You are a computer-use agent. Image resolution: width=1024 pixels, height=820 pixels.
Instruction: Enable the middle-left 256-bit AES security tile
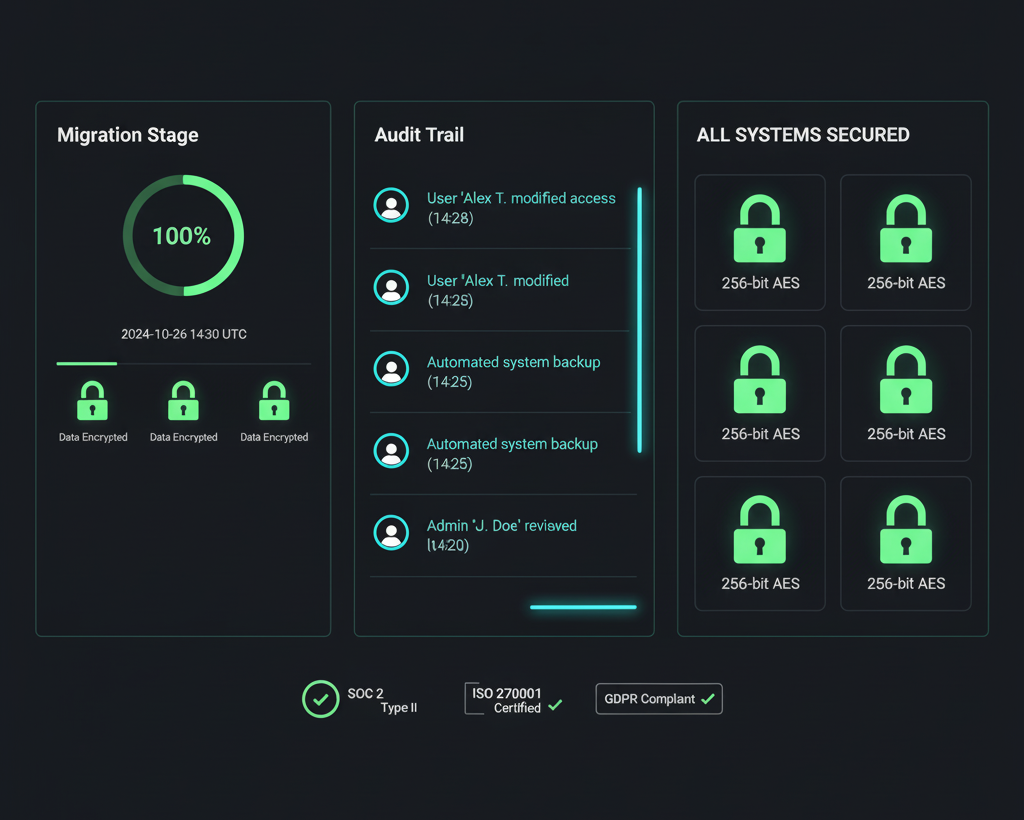759,379
